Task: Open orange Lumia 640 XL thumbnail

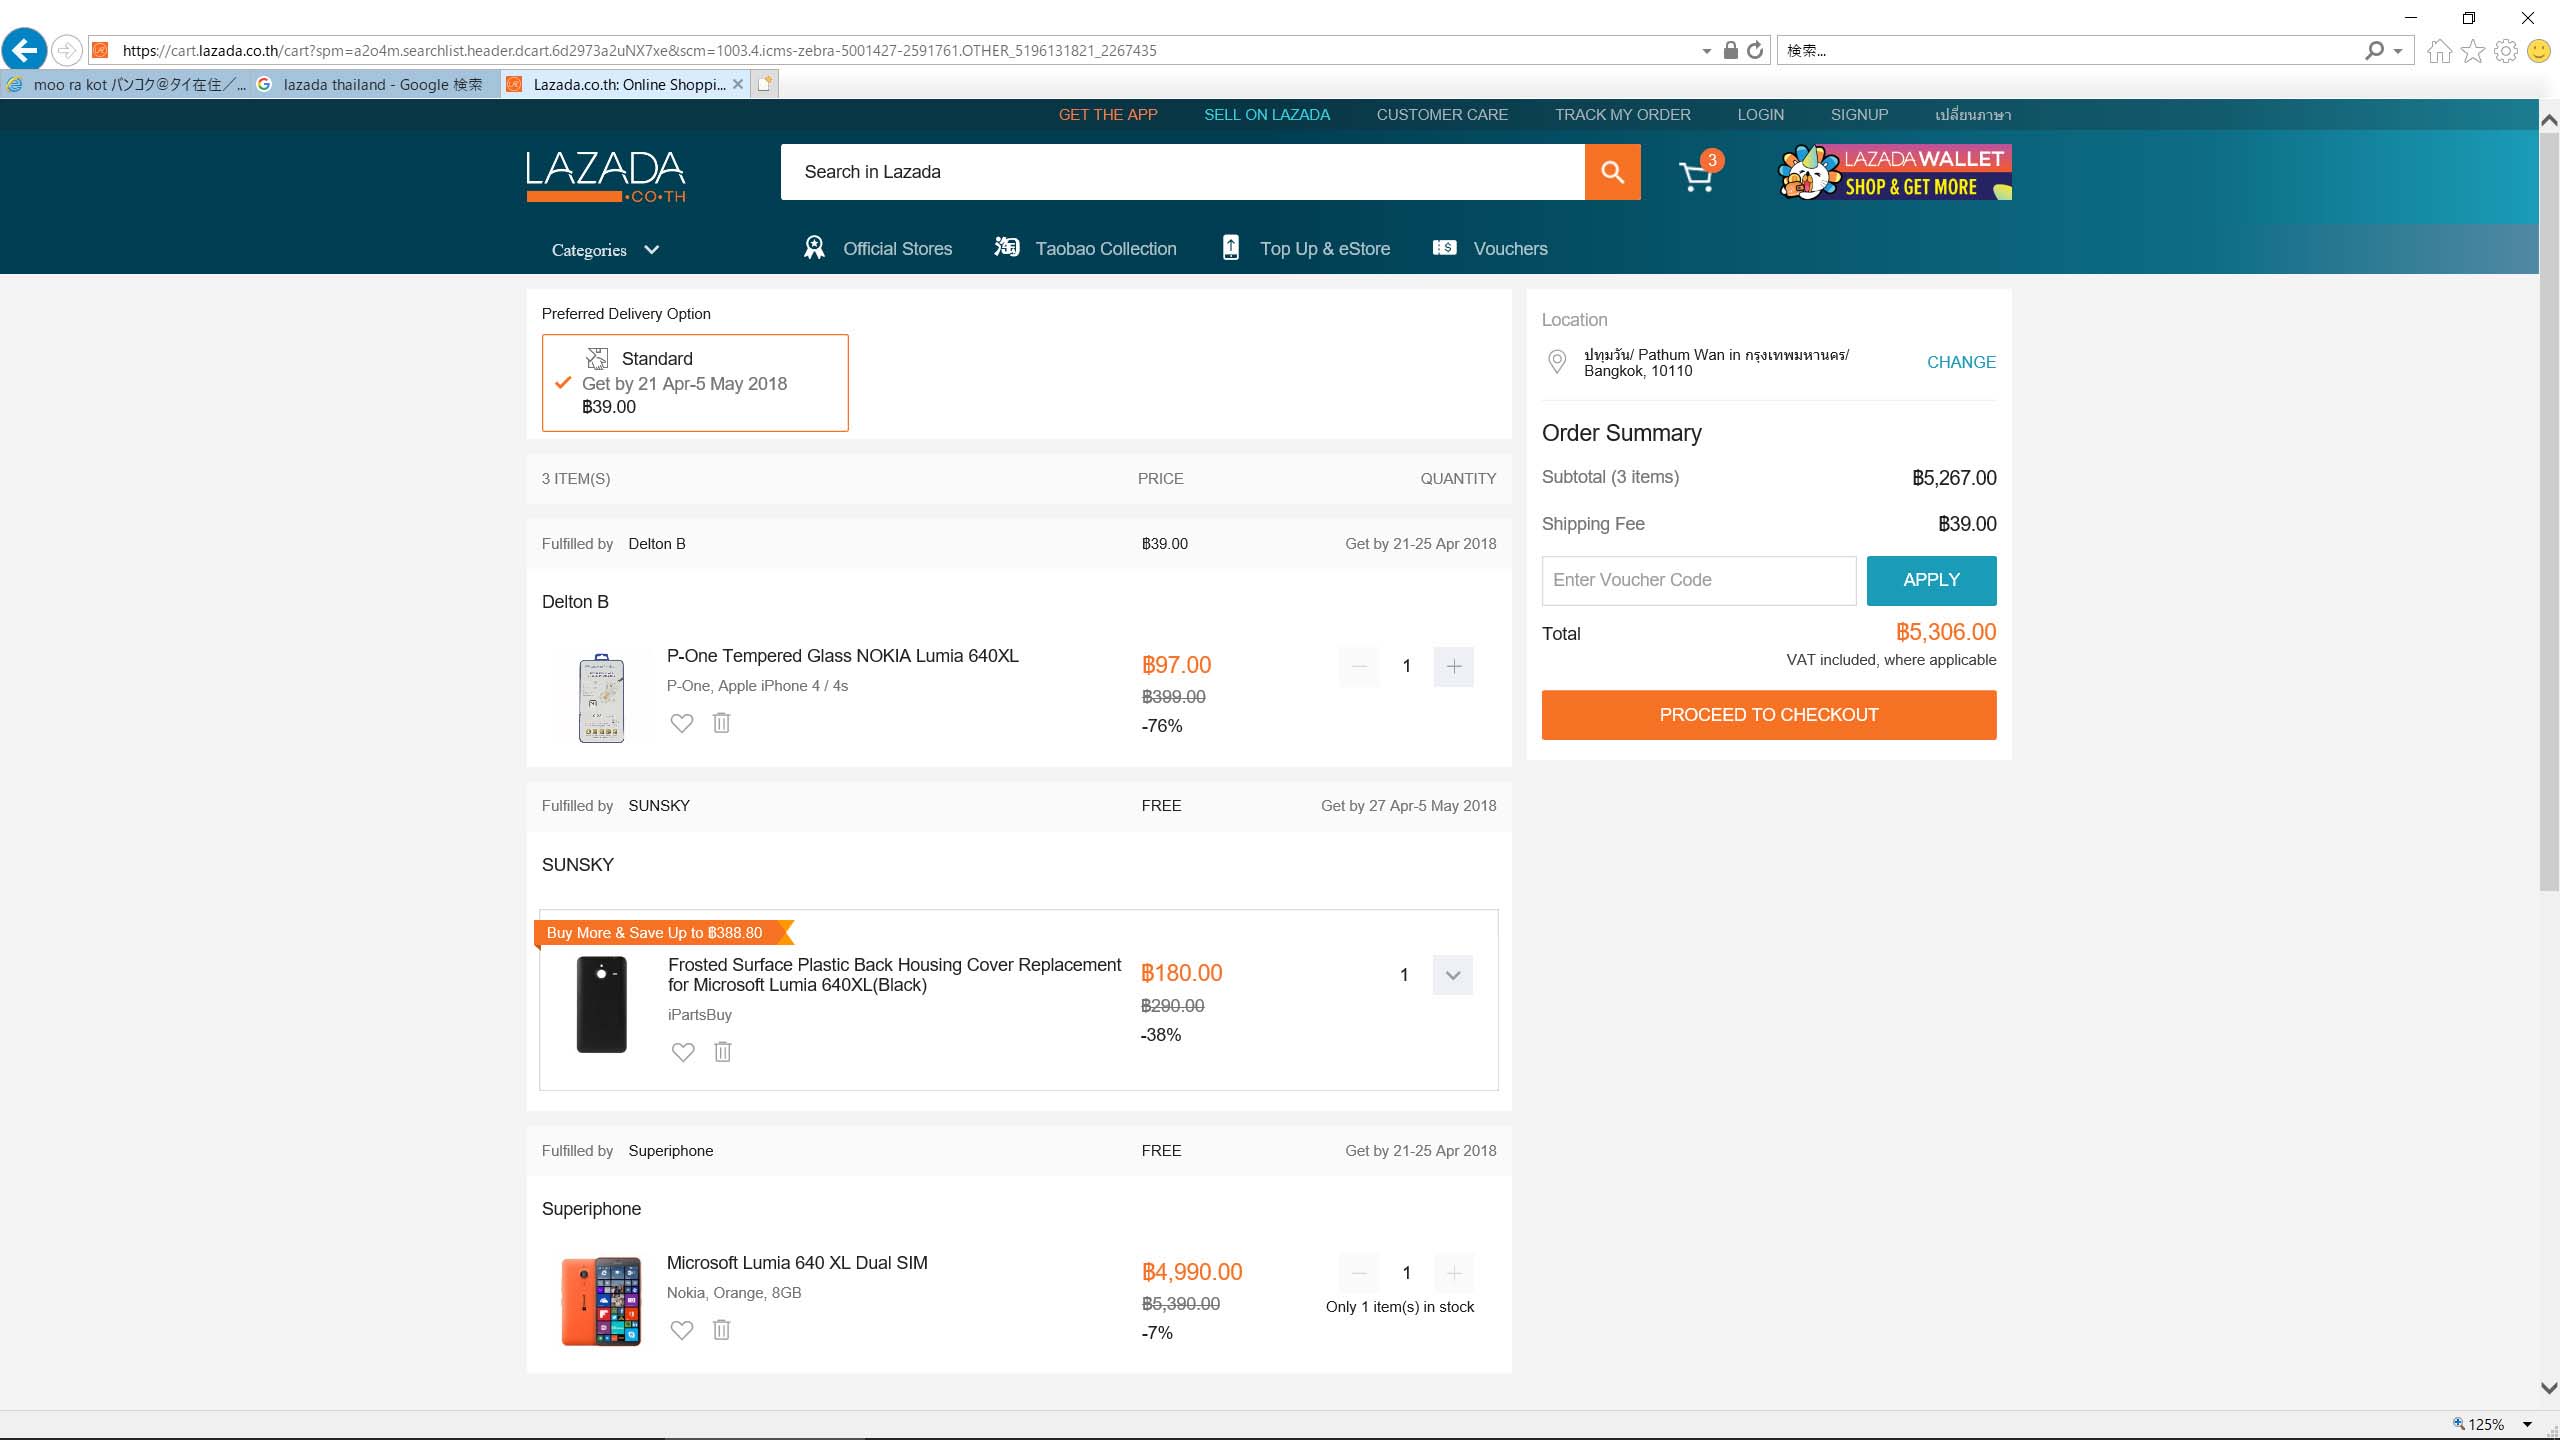Action: tap(601, 1301)
